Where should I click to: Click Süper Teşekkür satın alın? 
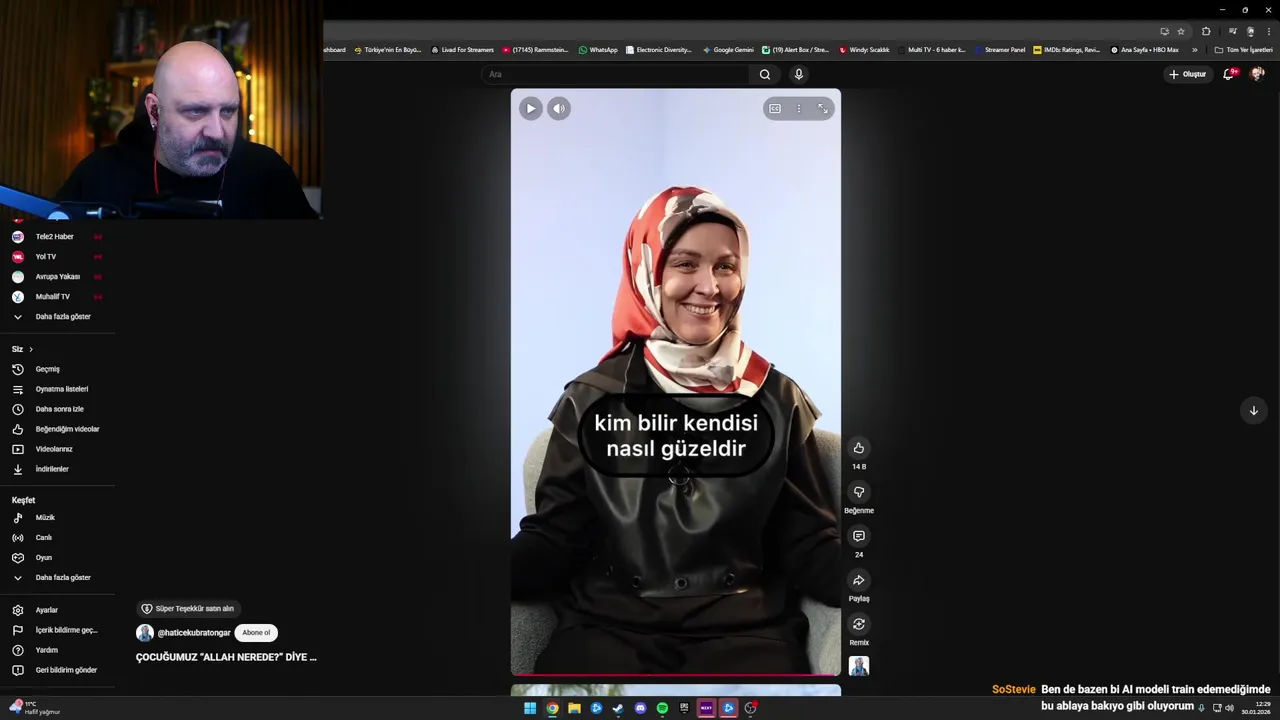tap(187, 608)
